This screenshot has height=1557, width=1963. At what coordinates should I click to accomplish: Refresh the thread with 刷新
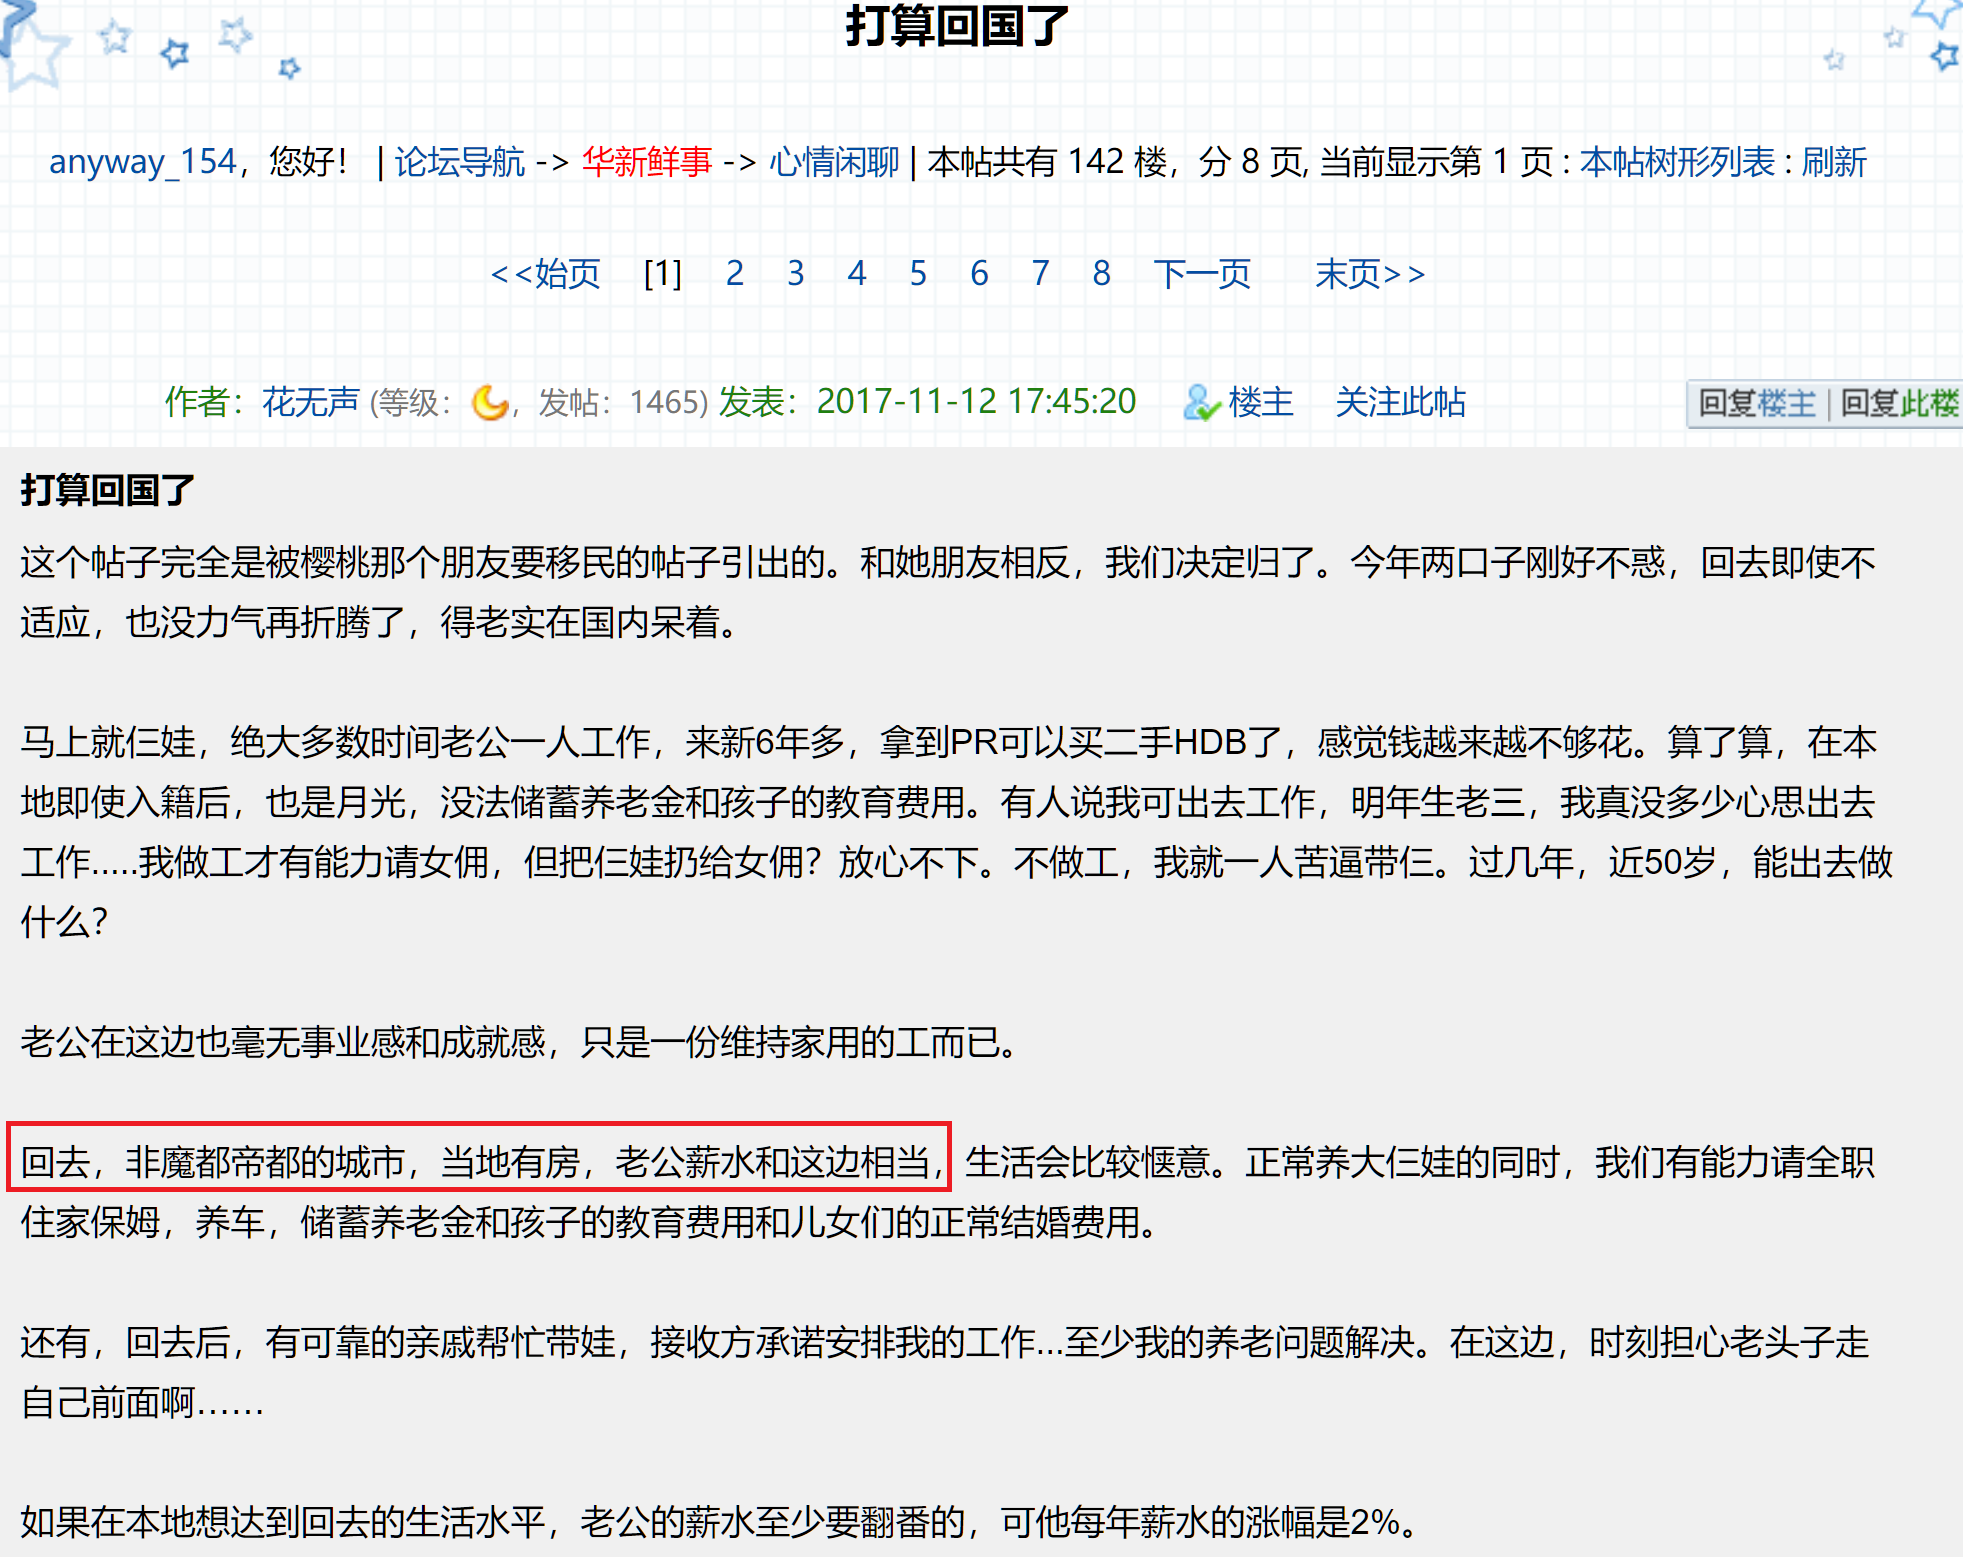tap(1834, 161)
